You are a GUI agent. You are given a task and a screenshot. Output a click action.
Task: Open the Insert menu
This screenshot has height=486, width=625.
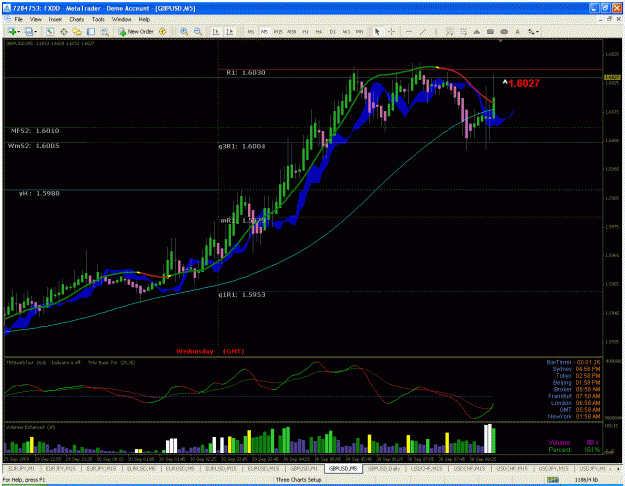[55, 19]
